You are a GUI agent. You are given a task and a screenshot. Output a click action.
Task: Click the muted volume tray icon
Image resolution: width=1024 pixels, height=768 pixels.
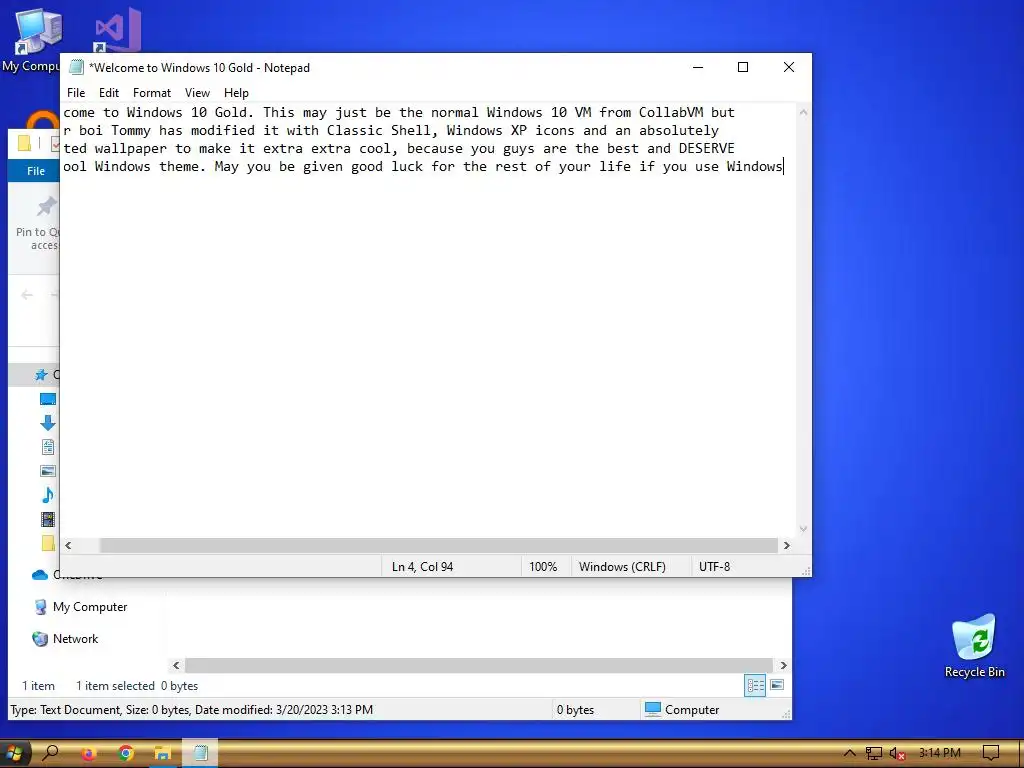(897, 754)
